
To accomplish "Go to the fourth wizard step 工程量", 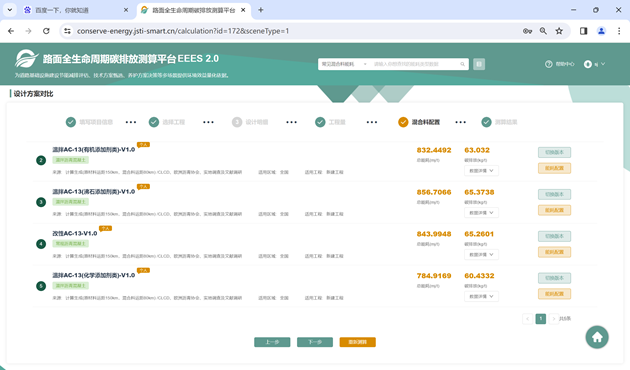I will (x=330, y=122).
